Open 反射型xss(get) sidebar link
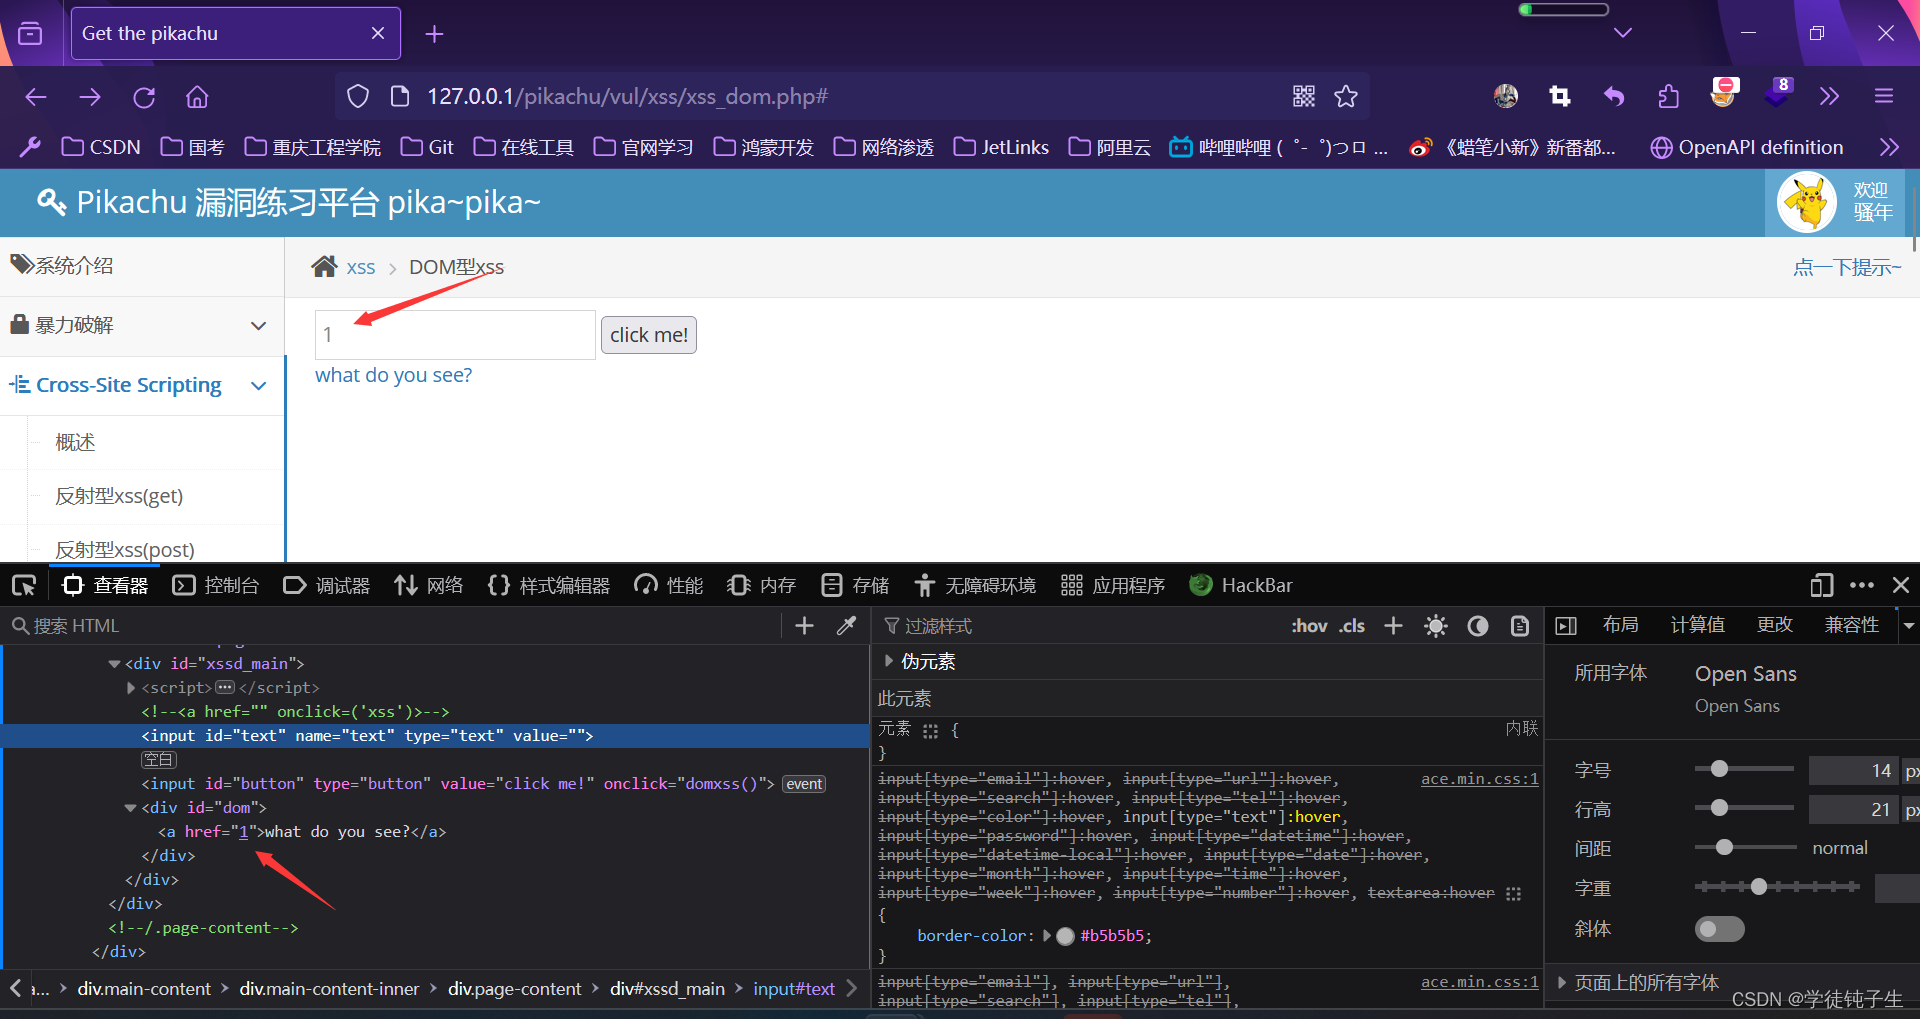Image resolution: width=1920 pixels, height=1019 pixels. coord(119,496)
